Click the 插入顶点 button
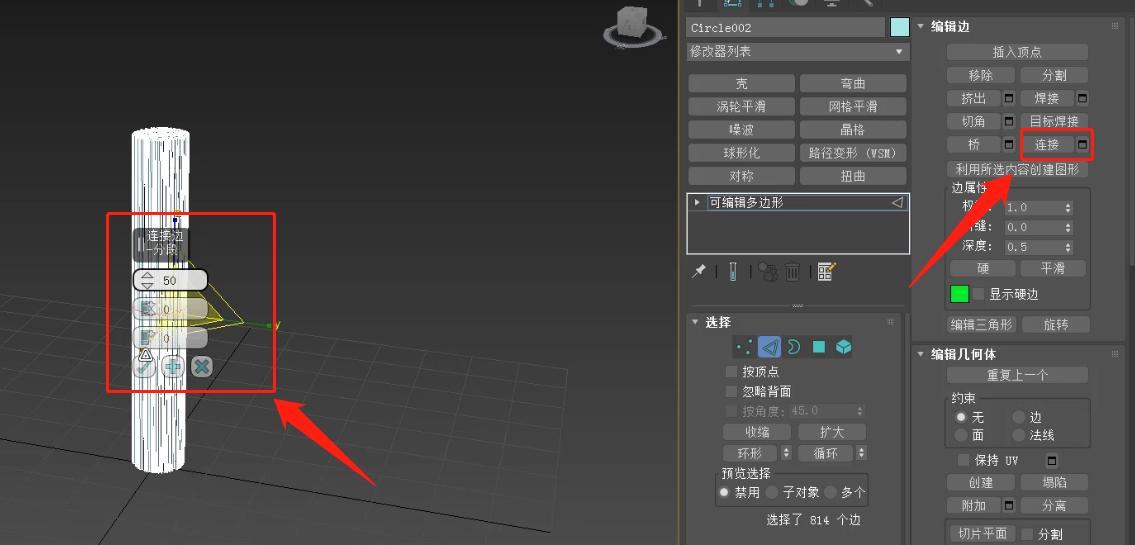This screenshot has width=1135, height=545. pos(1016,52)
